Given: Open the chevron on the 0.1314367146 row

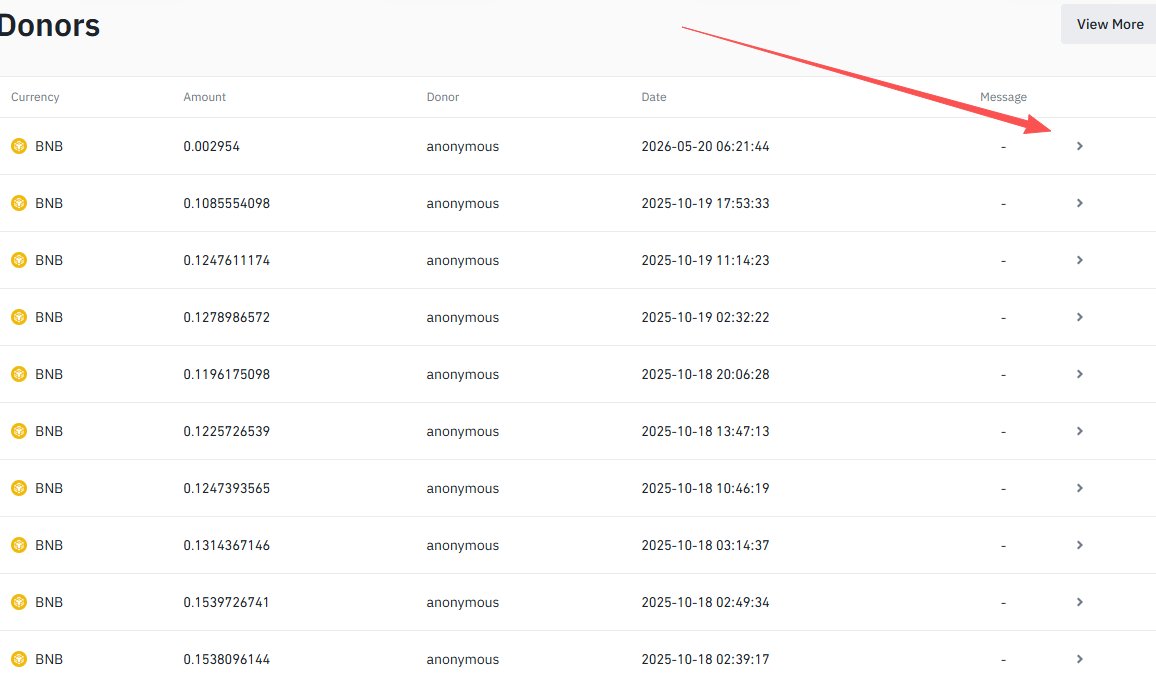Looking at the screenshot, I should (1079, 545).
